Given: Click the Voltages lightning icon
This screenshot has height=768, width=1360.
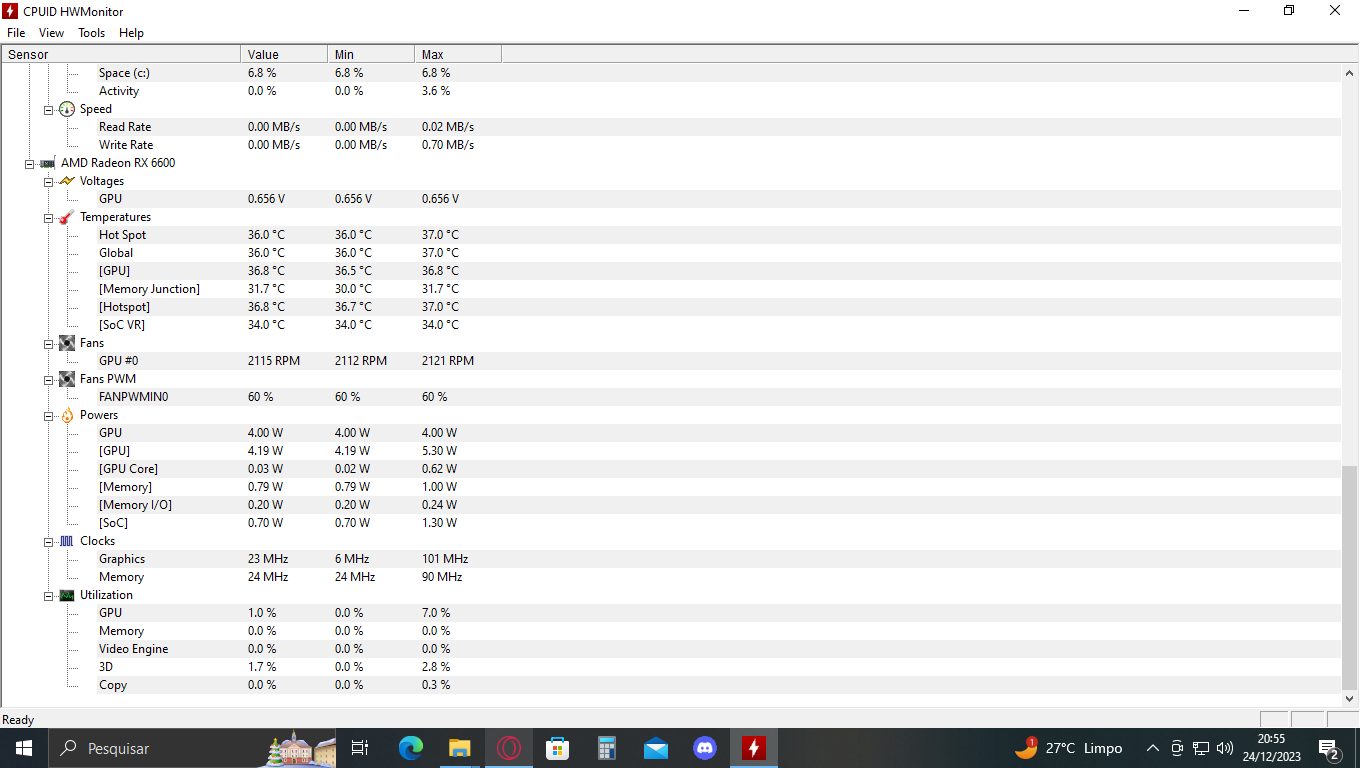Looking at the screenshot, I should pos(67,181).
